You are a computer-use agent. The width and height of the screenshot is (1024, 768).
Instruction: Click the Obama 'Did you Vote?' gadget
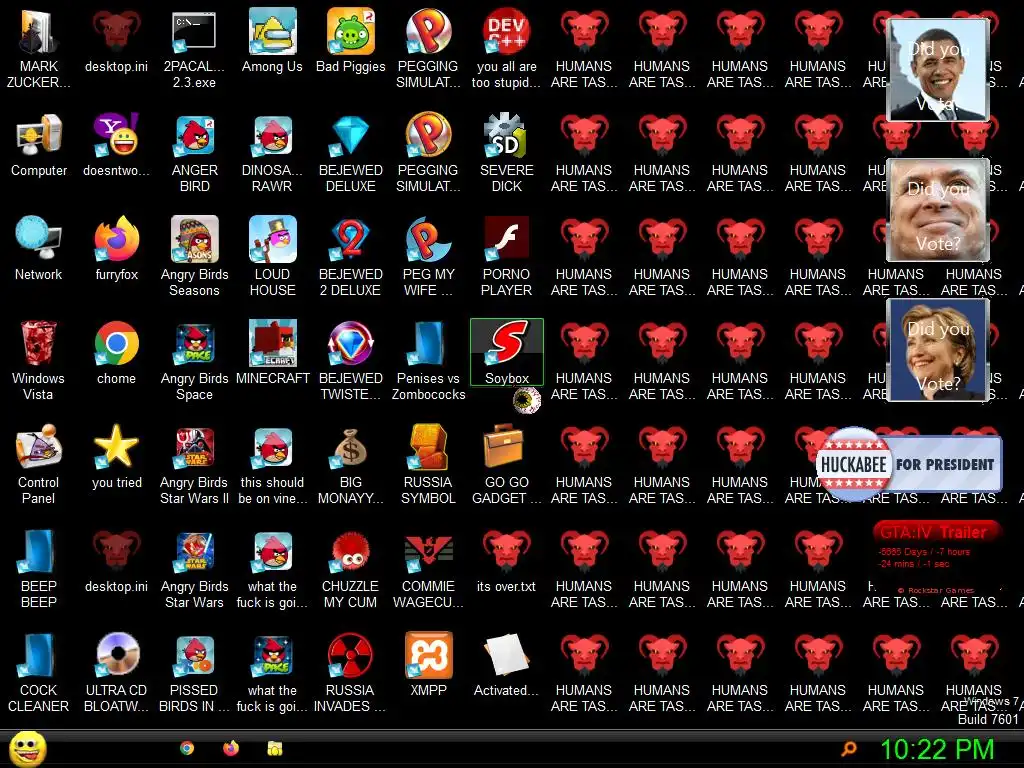[938, 70]
